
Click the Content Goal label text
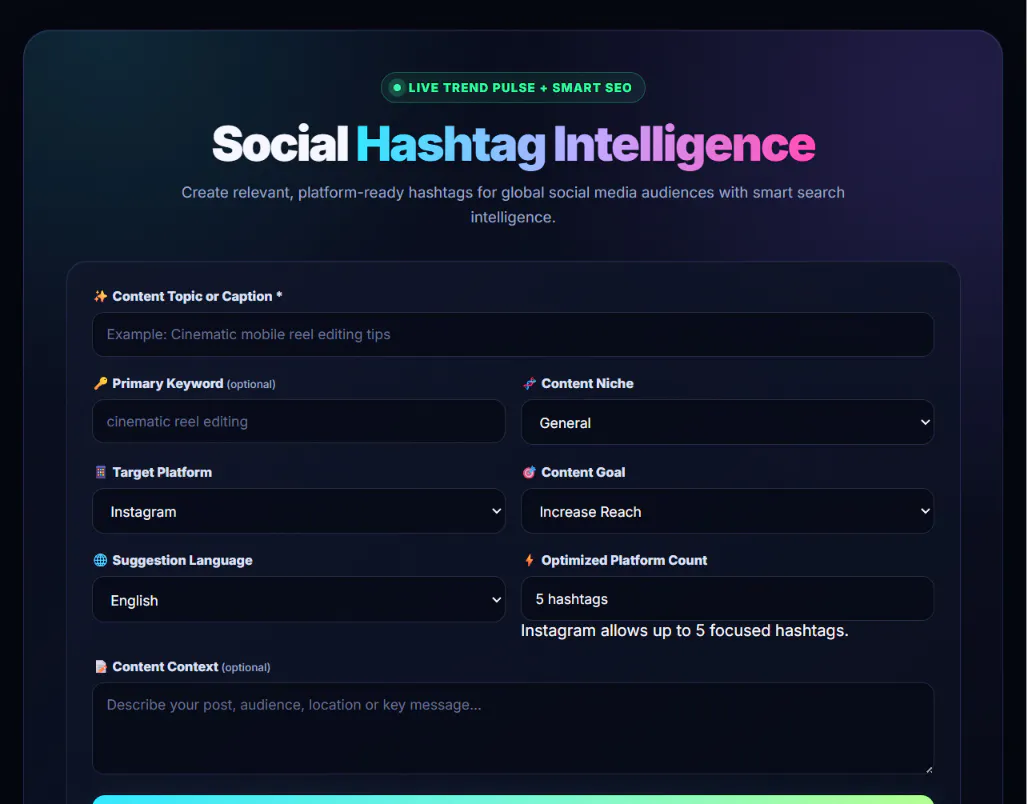coord(583,472)
